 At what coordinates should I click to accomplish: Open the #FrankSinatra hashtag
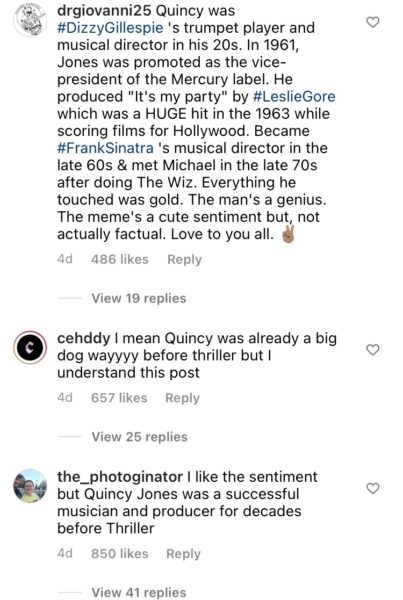pyautogui.click(x=105, y=148)
